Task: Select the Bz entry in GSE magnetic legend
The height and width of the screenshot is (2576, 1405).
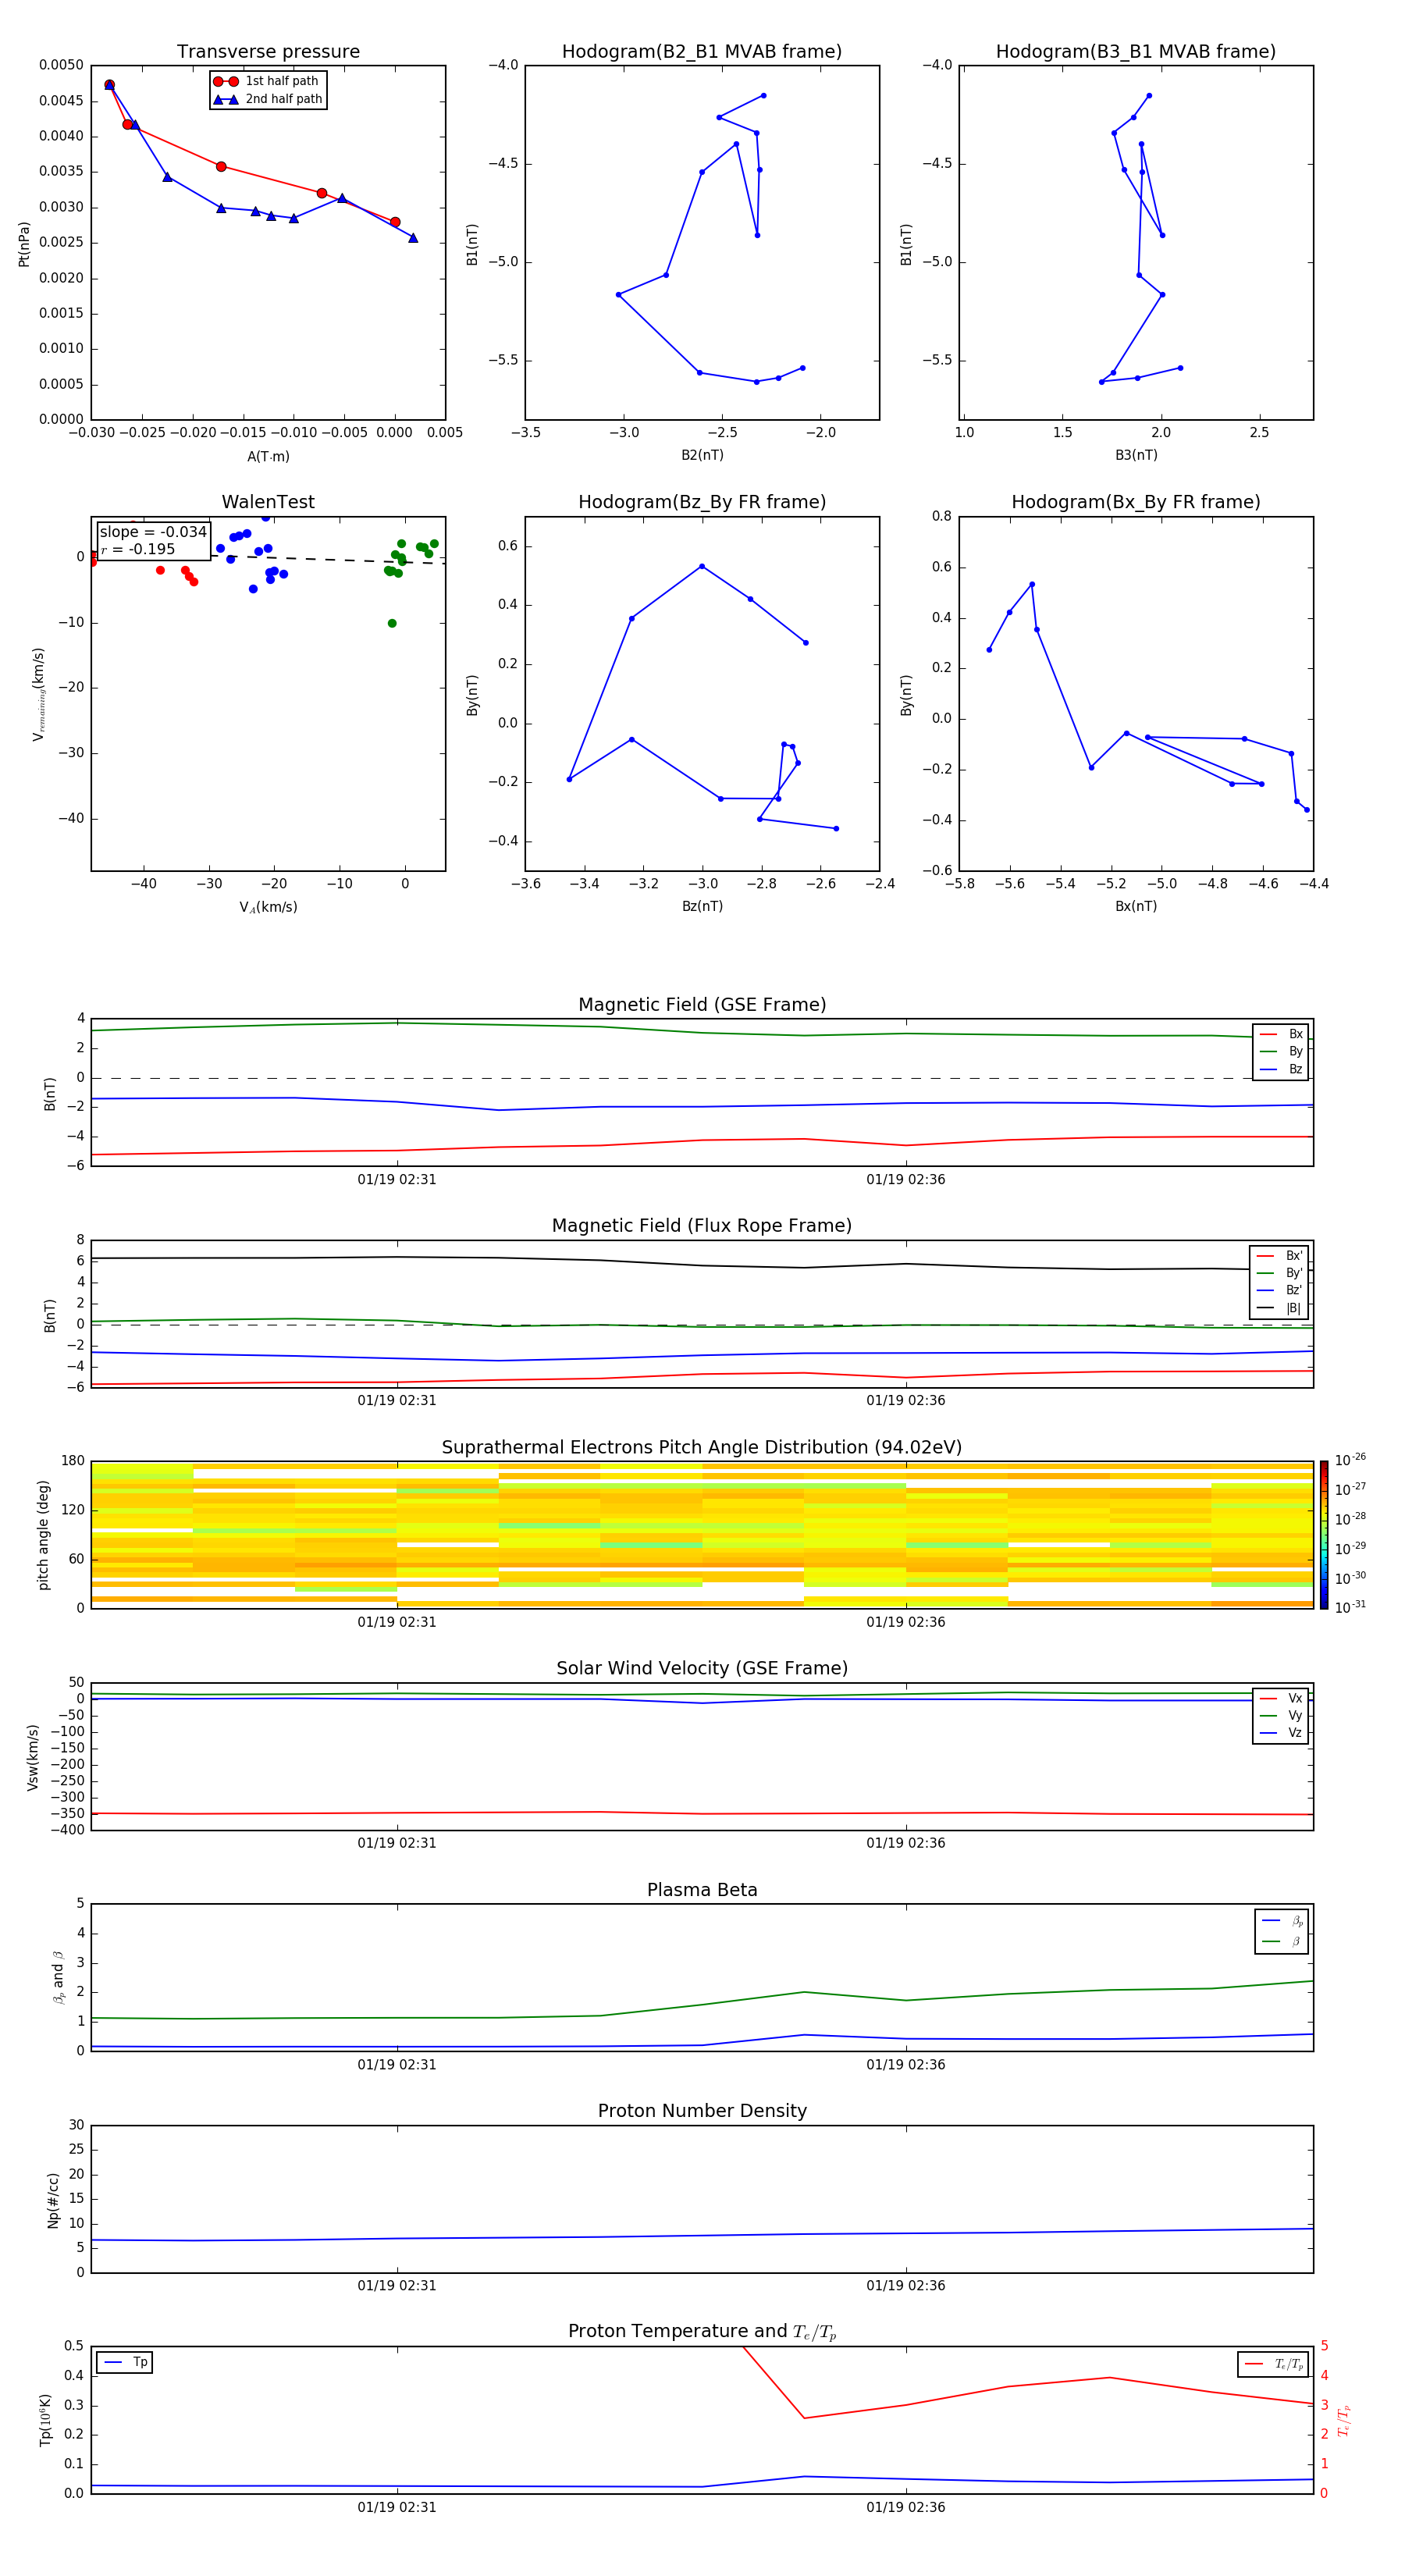Action: 1281,1069
